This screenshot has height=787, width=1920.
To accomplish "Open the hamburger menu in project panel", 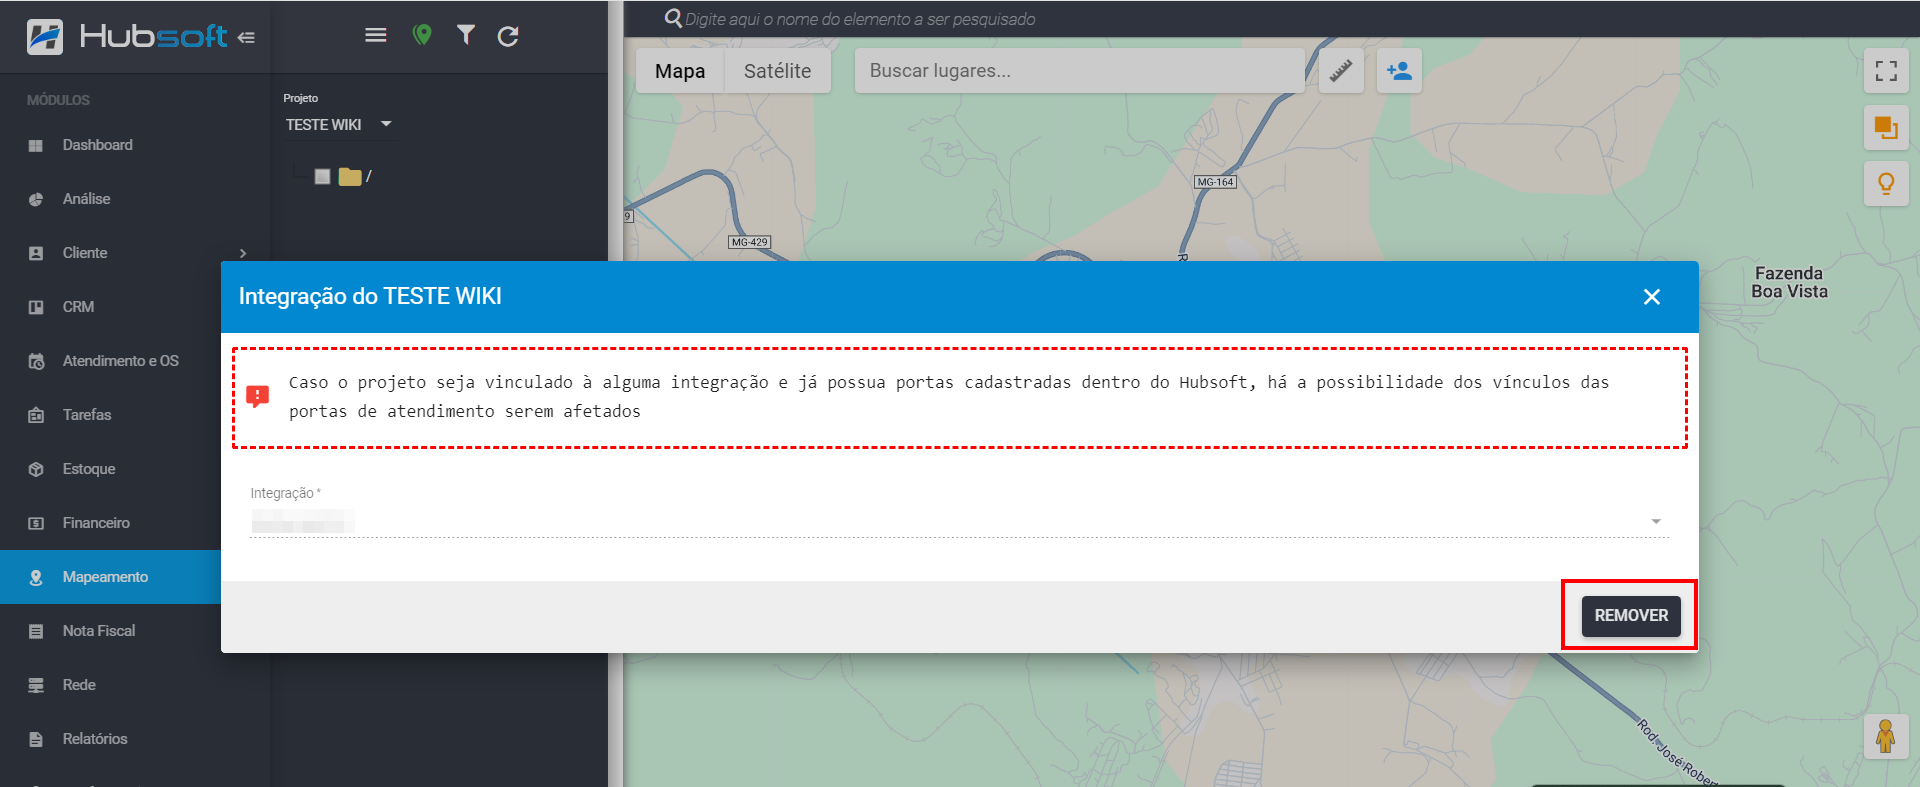I will pyautogui.click(x=376, y=36).
